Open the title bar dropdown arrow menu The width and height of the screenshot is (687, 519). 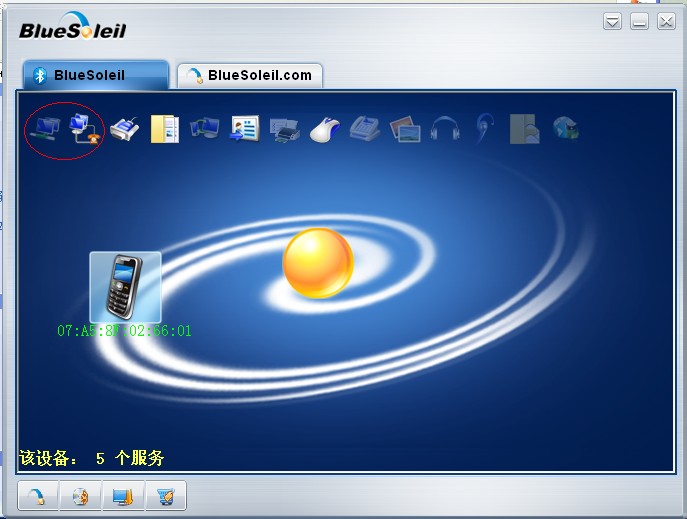[x=612, y=21]
